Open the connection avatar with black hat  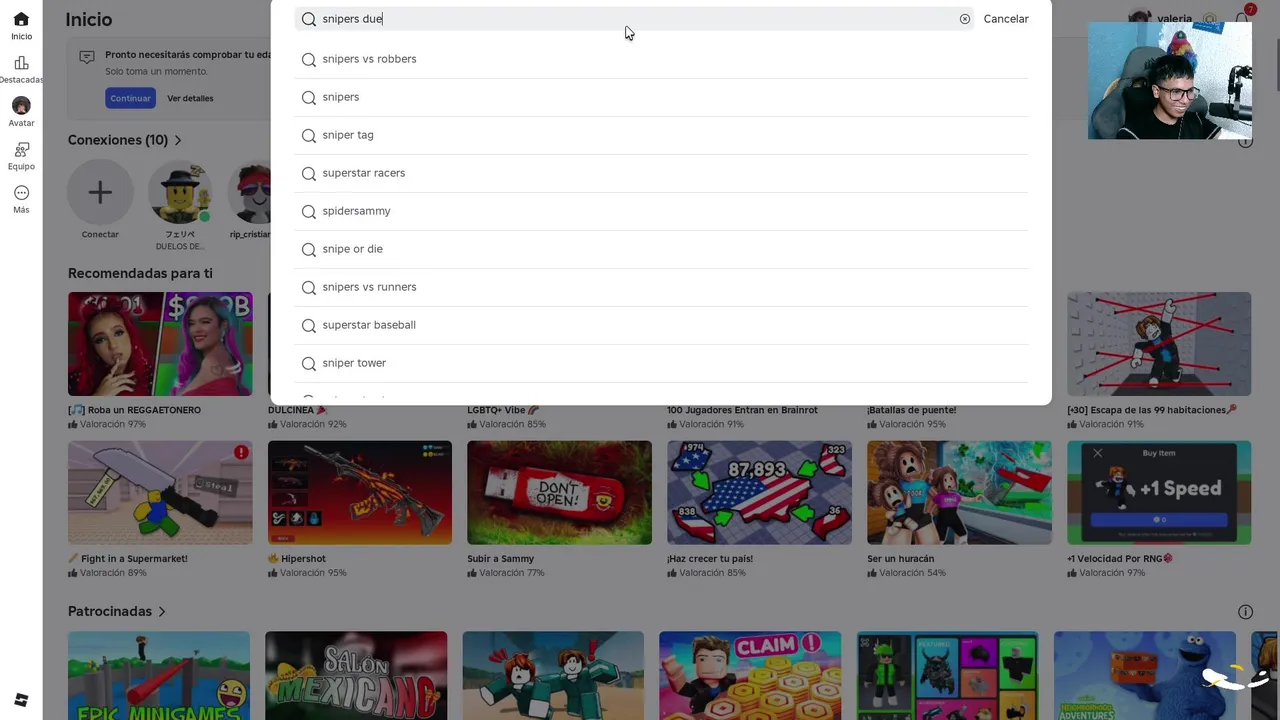tap(180, 192)
